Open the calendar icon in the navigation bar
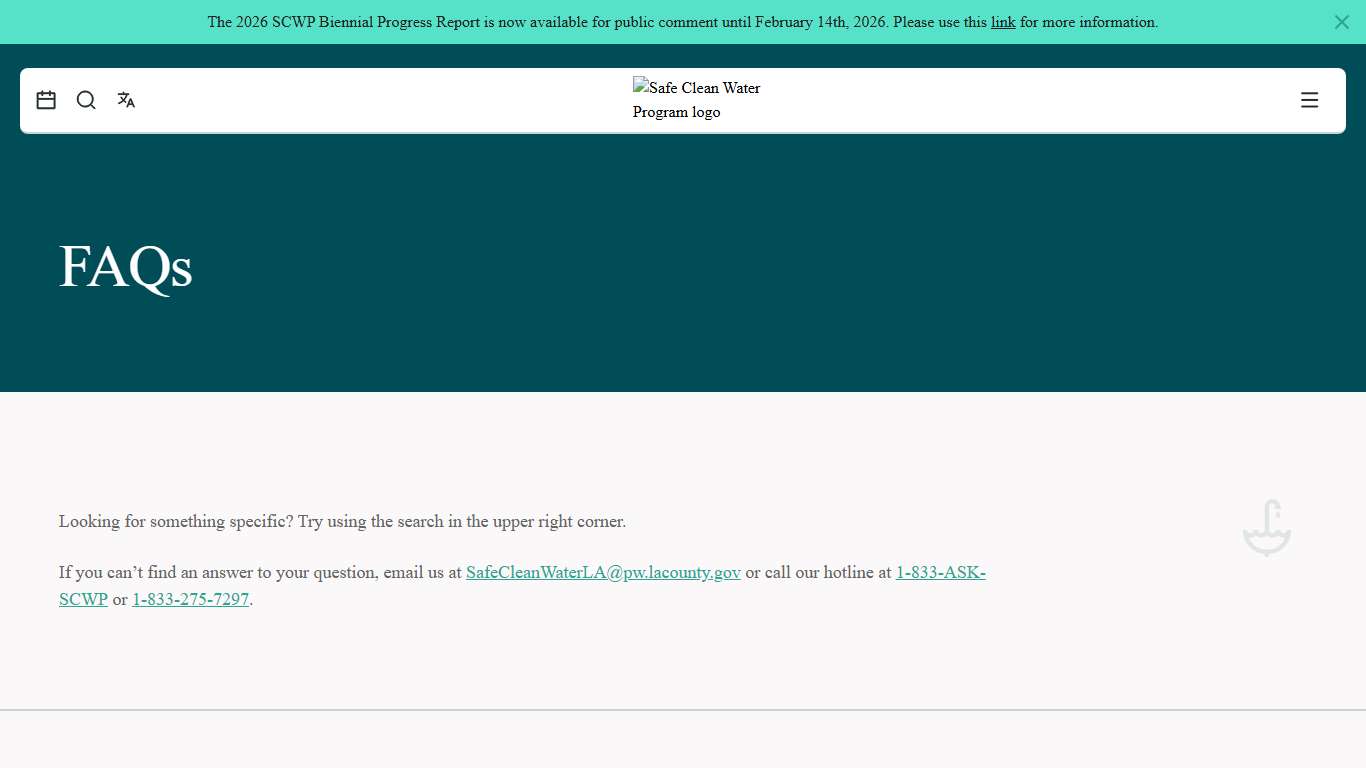 click(46, 100)
